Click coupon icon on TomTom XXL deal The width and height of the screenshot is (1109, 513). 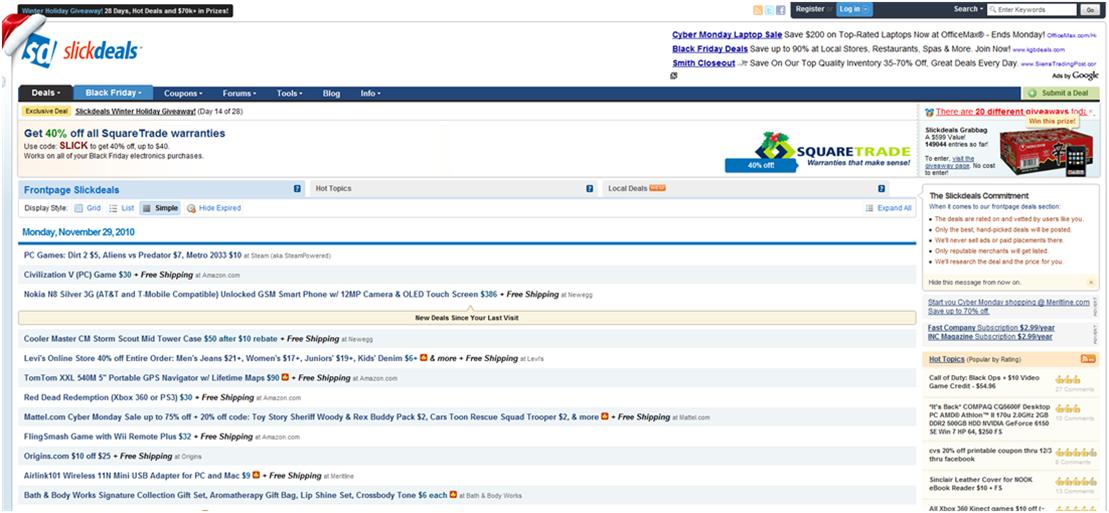point(285,378)
